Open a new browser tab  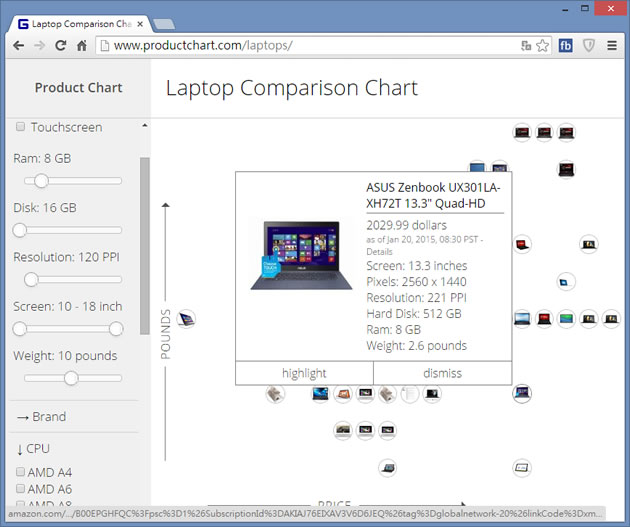pyautogui.click(x=164, y=24)
